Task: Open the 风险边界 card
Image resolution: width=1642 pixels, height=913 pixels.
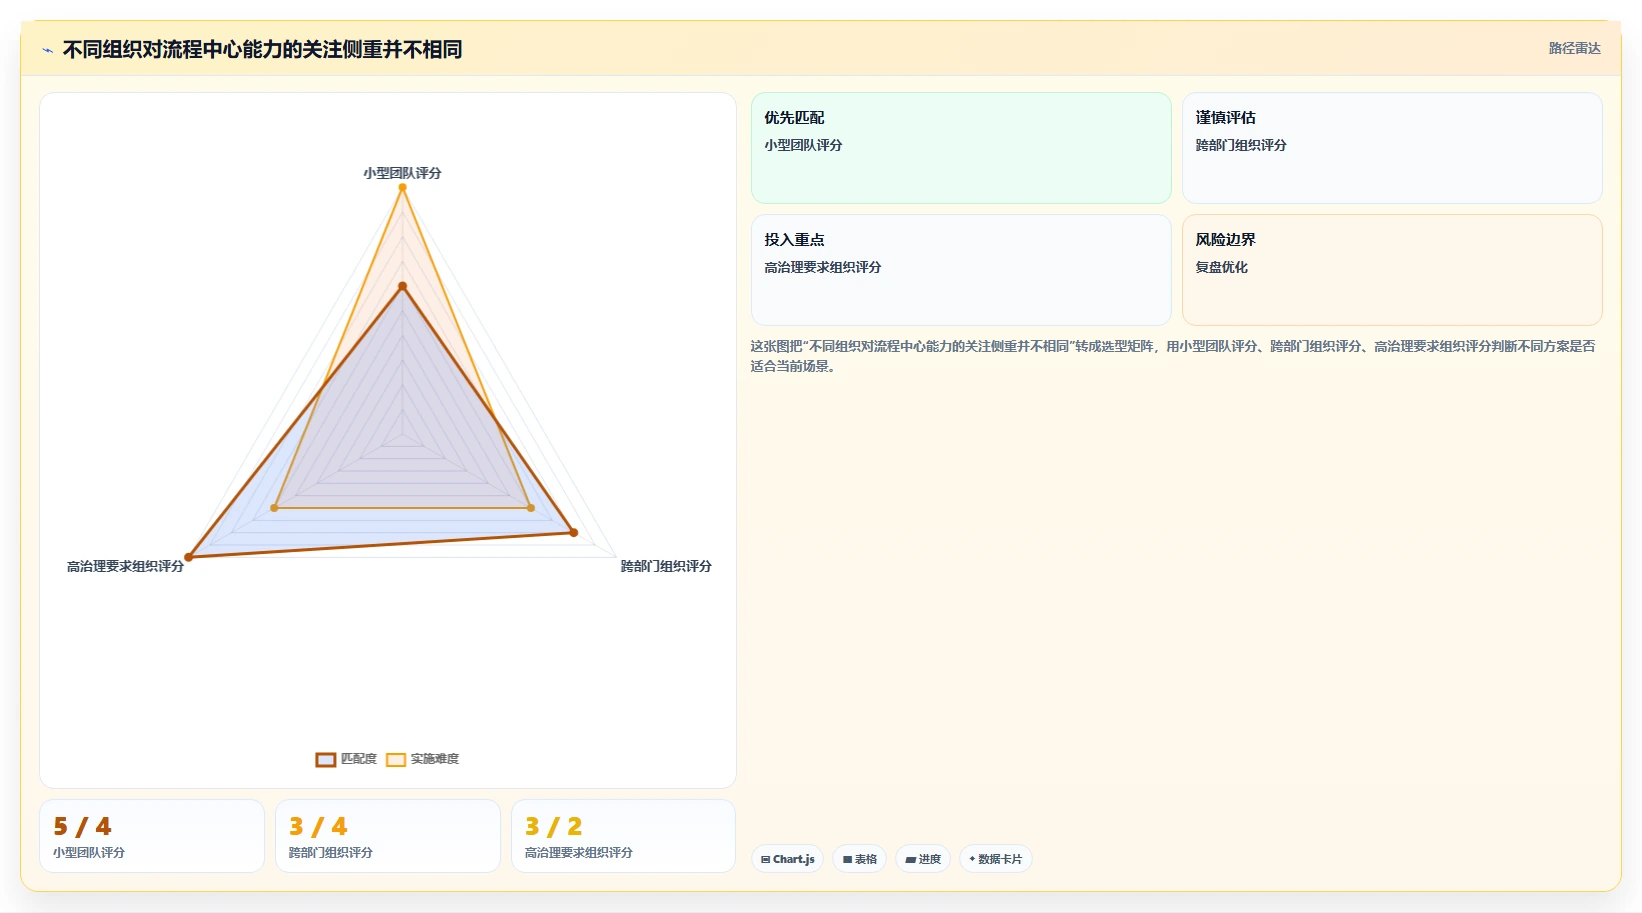Action: (x=1392, y=270)
